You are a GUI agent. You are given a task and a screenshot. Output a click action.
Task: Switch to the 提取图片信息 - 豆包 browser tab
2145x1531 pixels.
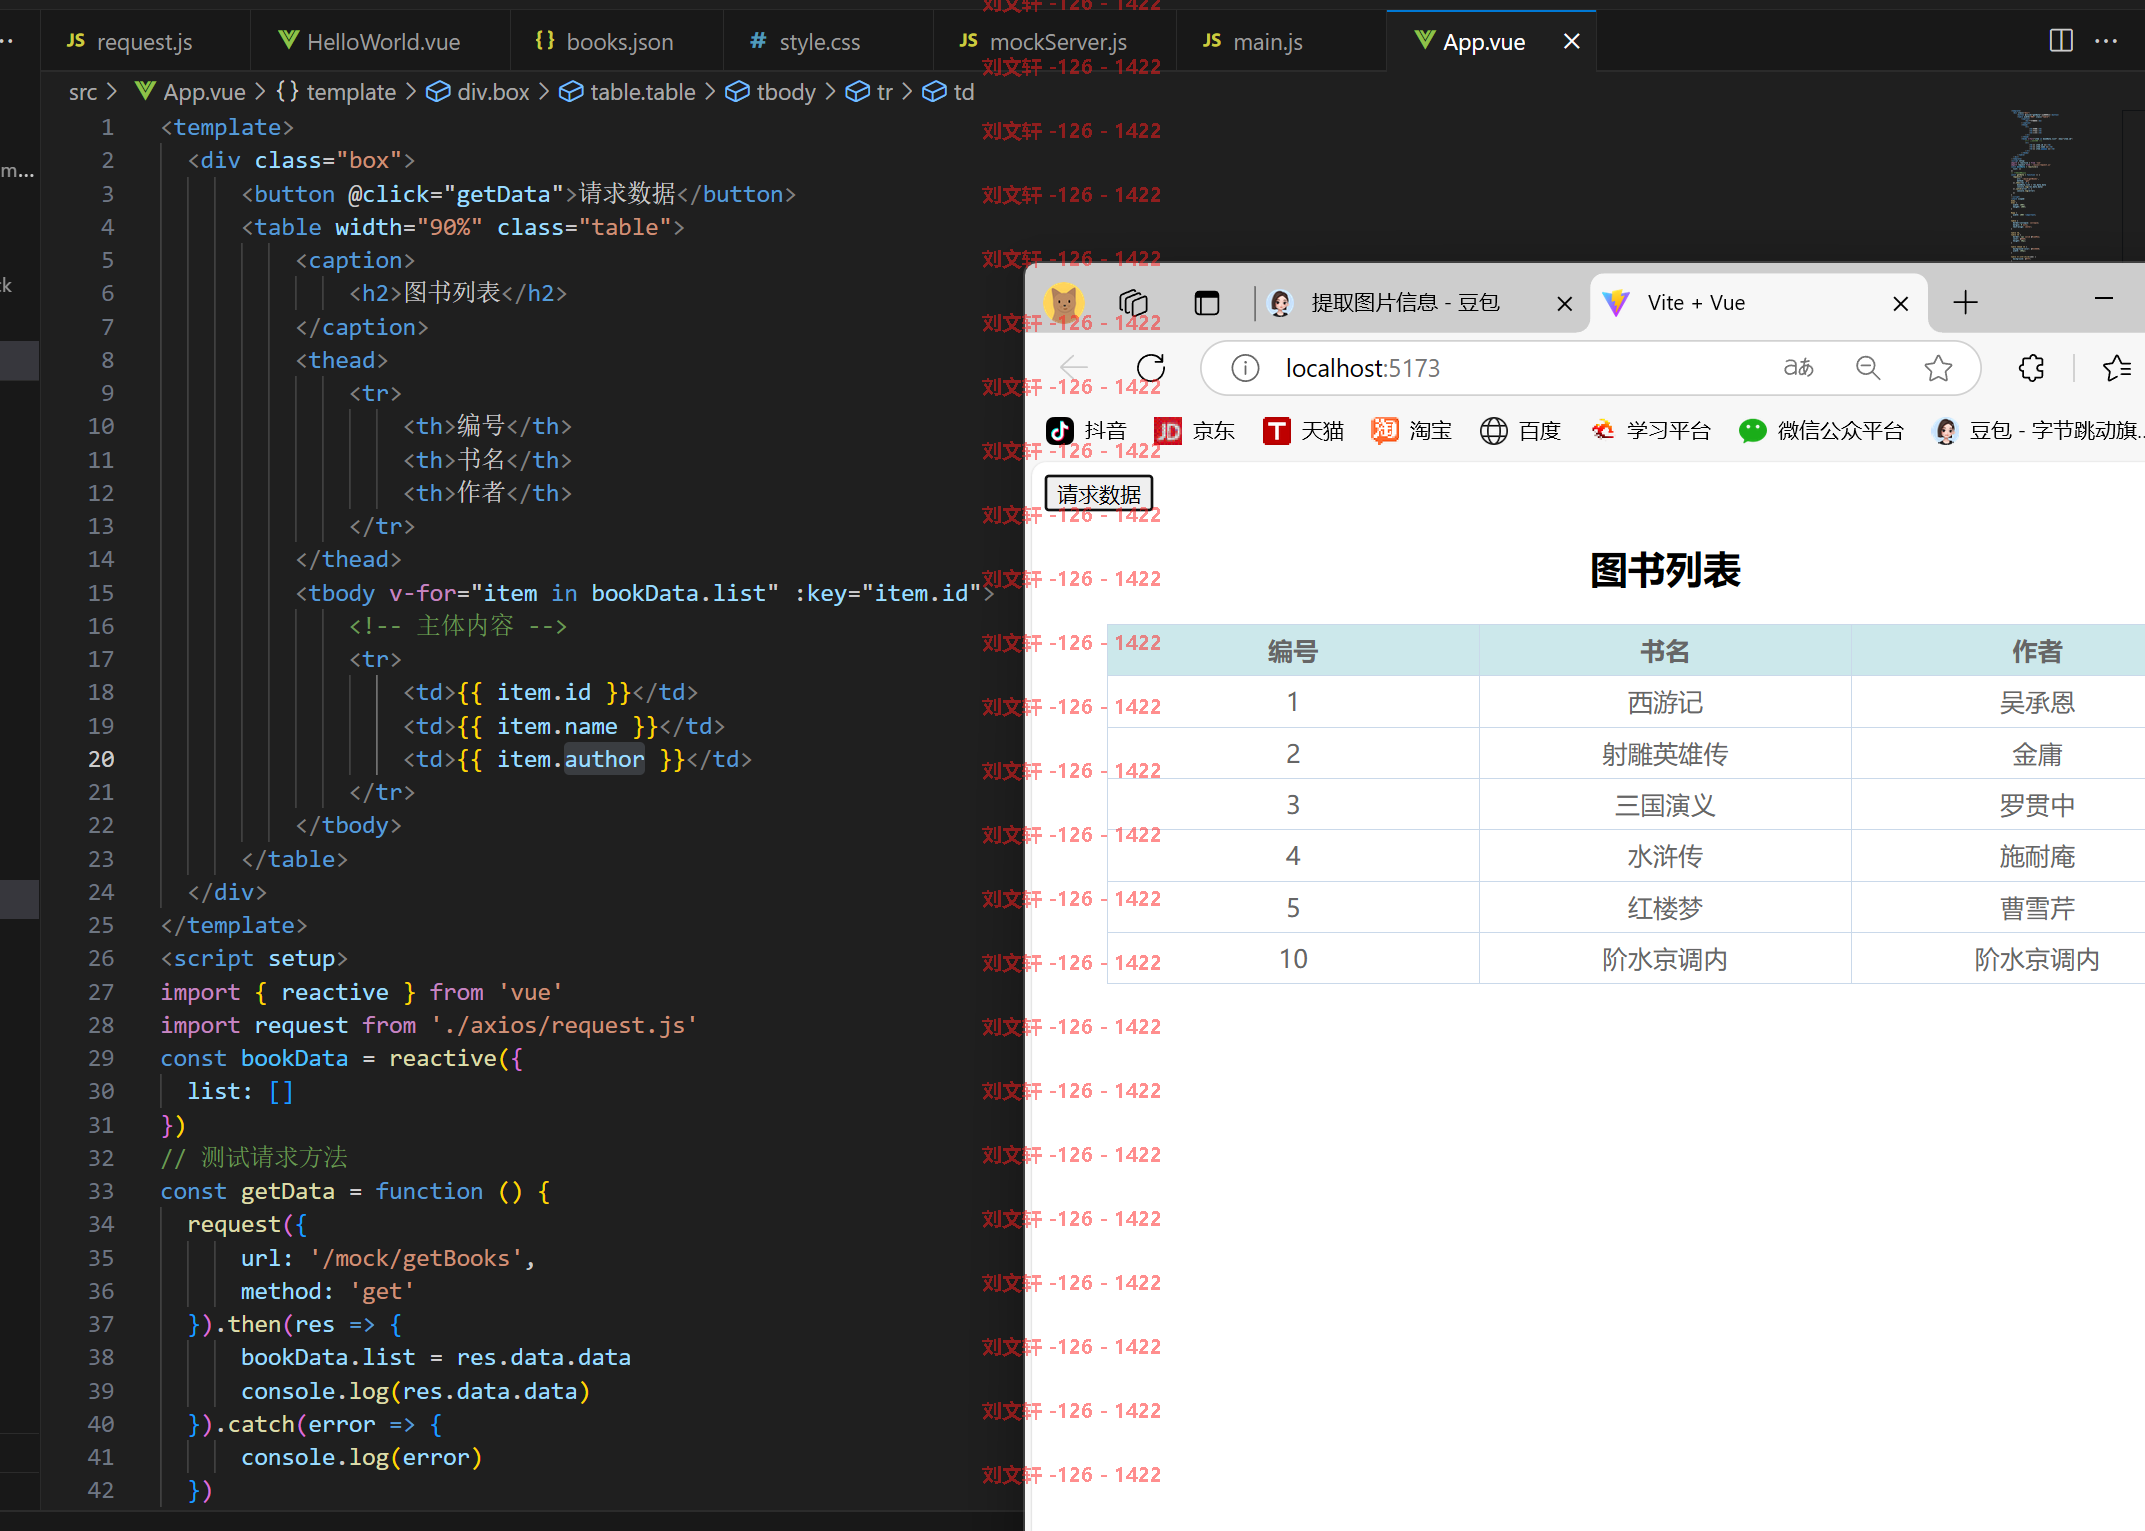[x=1405, y=302]
